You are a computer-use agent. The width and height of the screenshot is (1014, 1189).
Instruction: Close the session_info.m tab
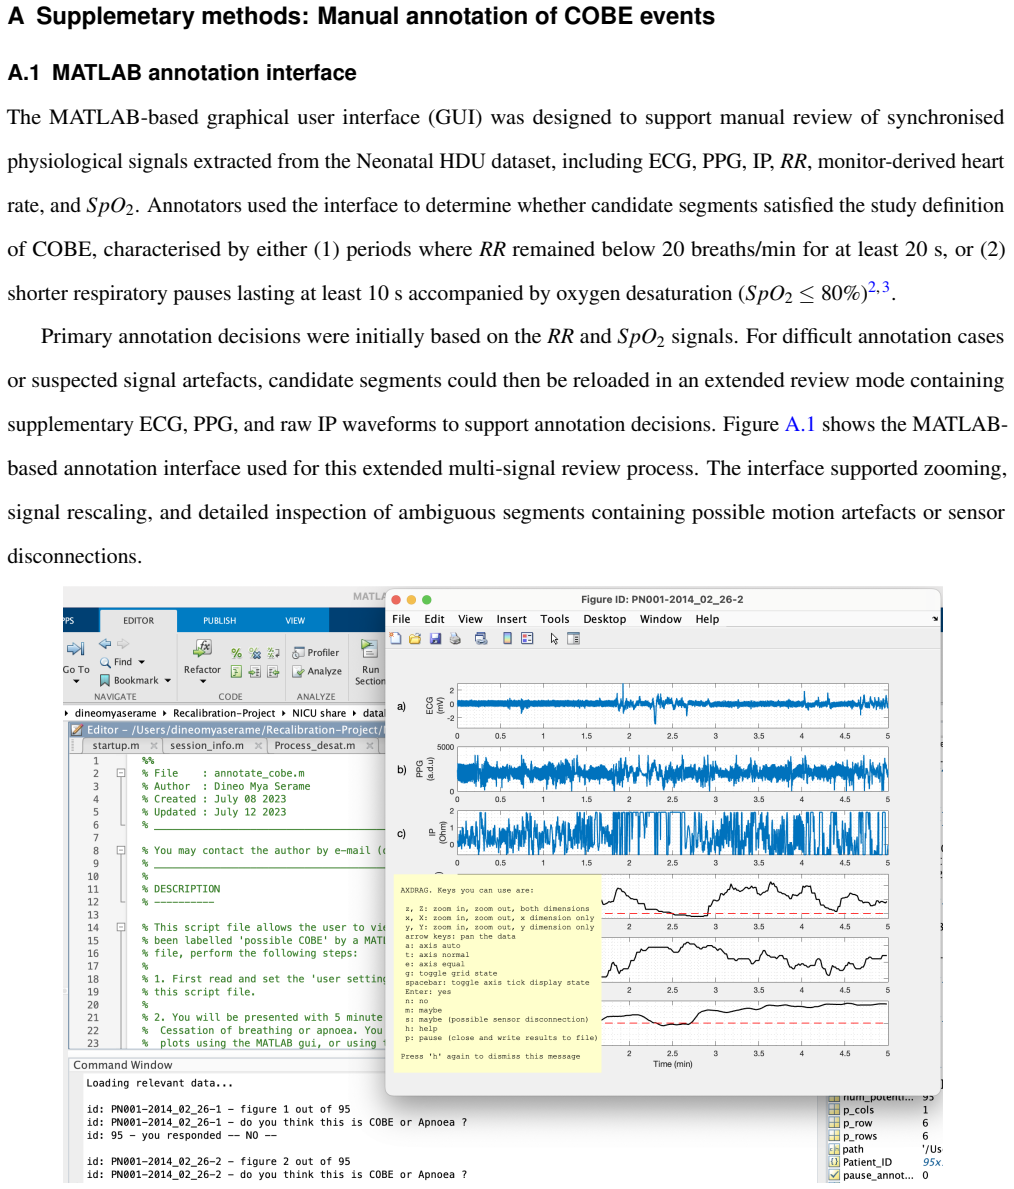pyautogui.click(x=259, y=745)
